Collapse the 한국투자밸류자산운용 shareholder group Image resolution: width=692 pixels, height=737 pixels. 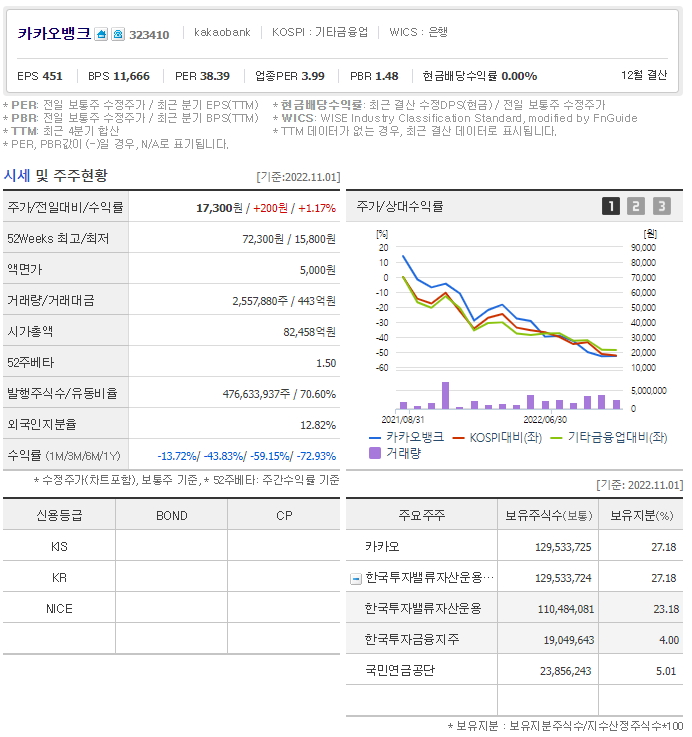point(356,579)
